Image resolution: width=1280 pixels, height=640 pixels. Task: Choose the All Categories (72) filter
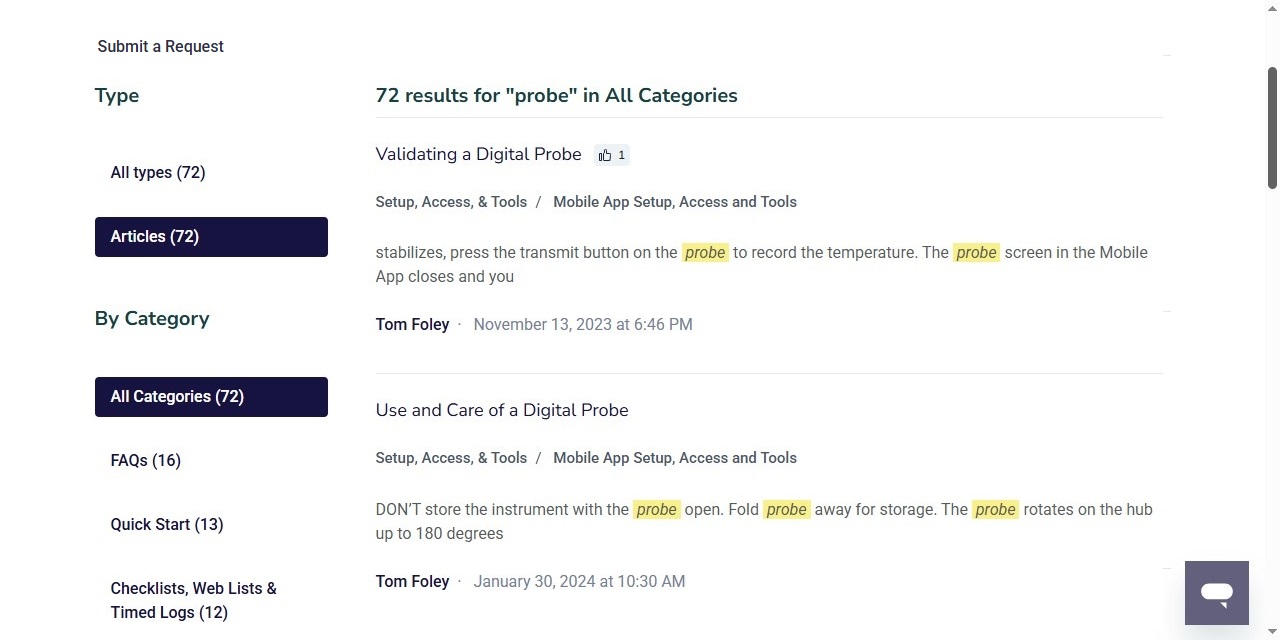click(x=211, y=397)
